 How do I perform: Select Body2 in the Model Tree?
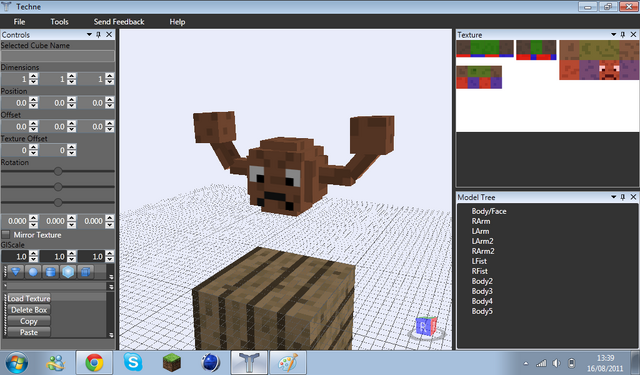pos(482,281)
